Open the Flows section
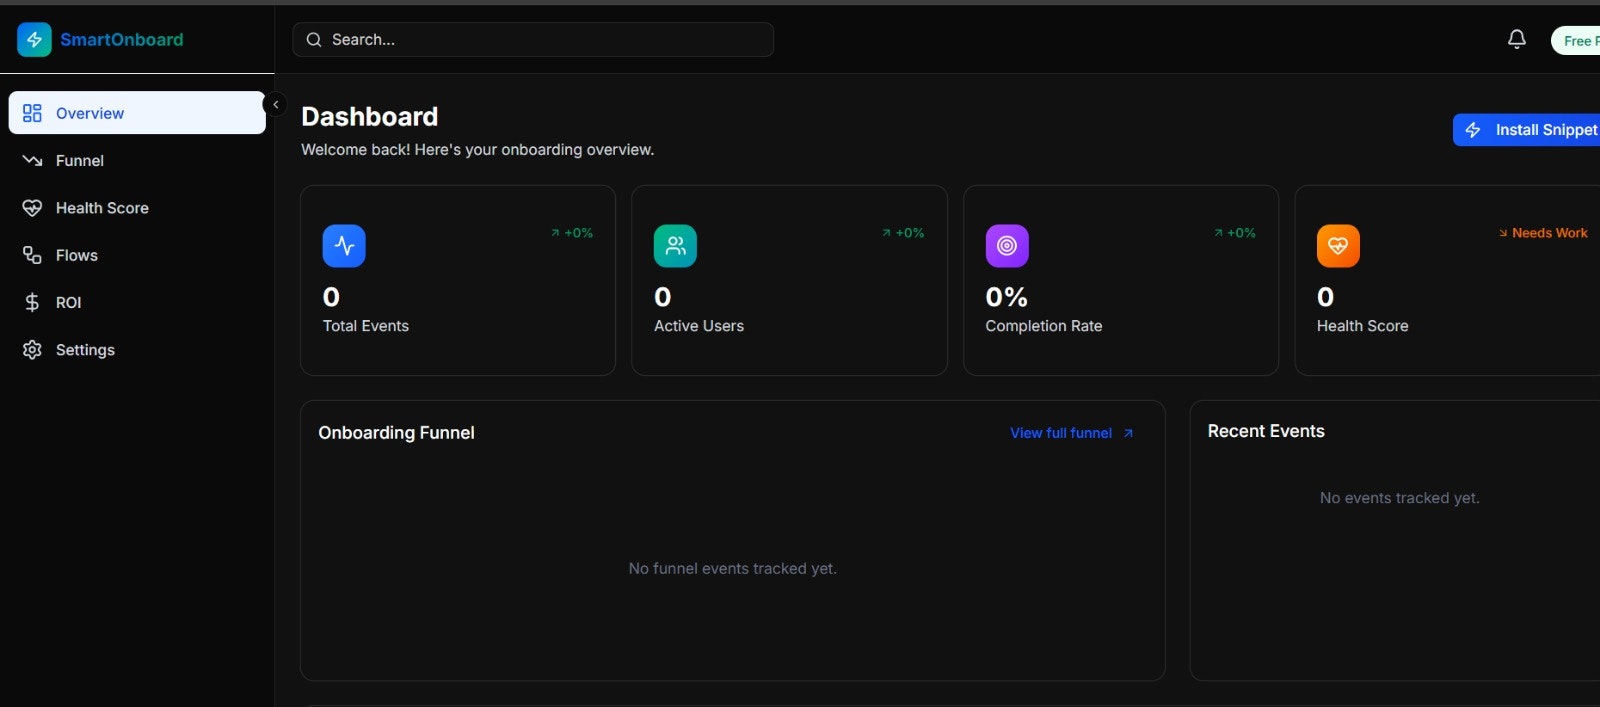Screen dimensions: 1600x707 [137, 255]
